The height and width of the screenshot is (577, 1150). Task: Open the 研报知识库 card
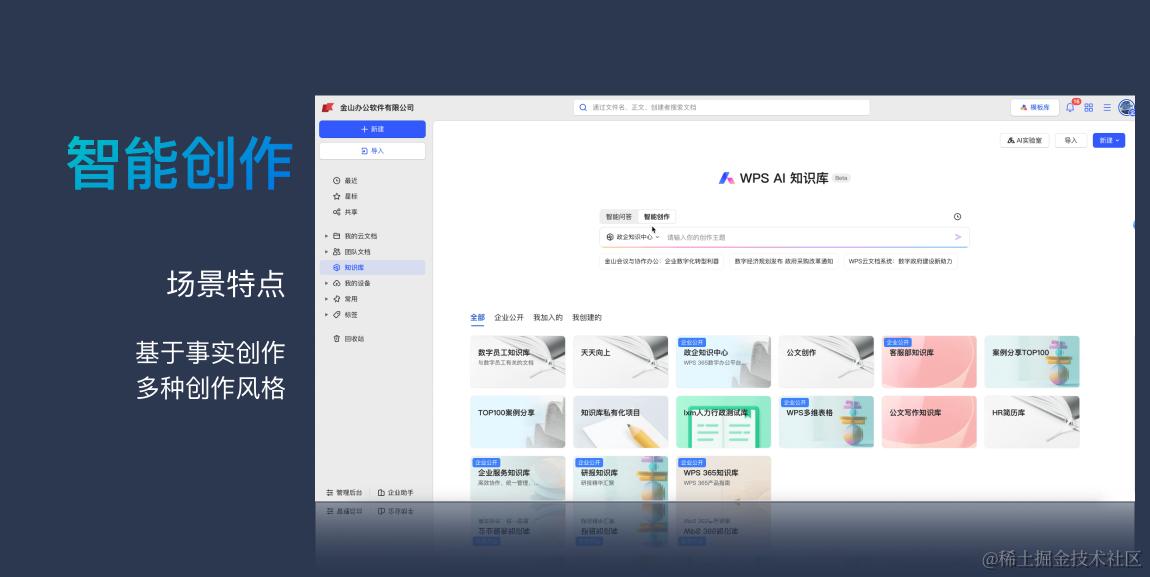click(620, 479)
